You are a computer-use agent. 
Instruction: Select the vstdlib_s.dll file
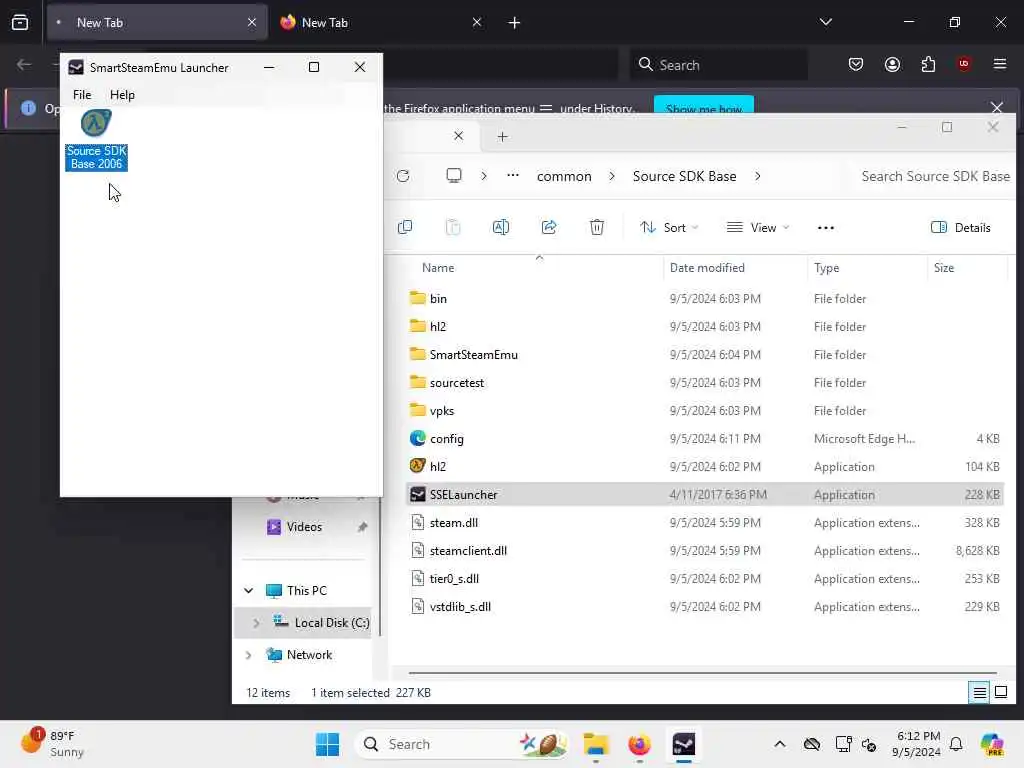[704, 607]
